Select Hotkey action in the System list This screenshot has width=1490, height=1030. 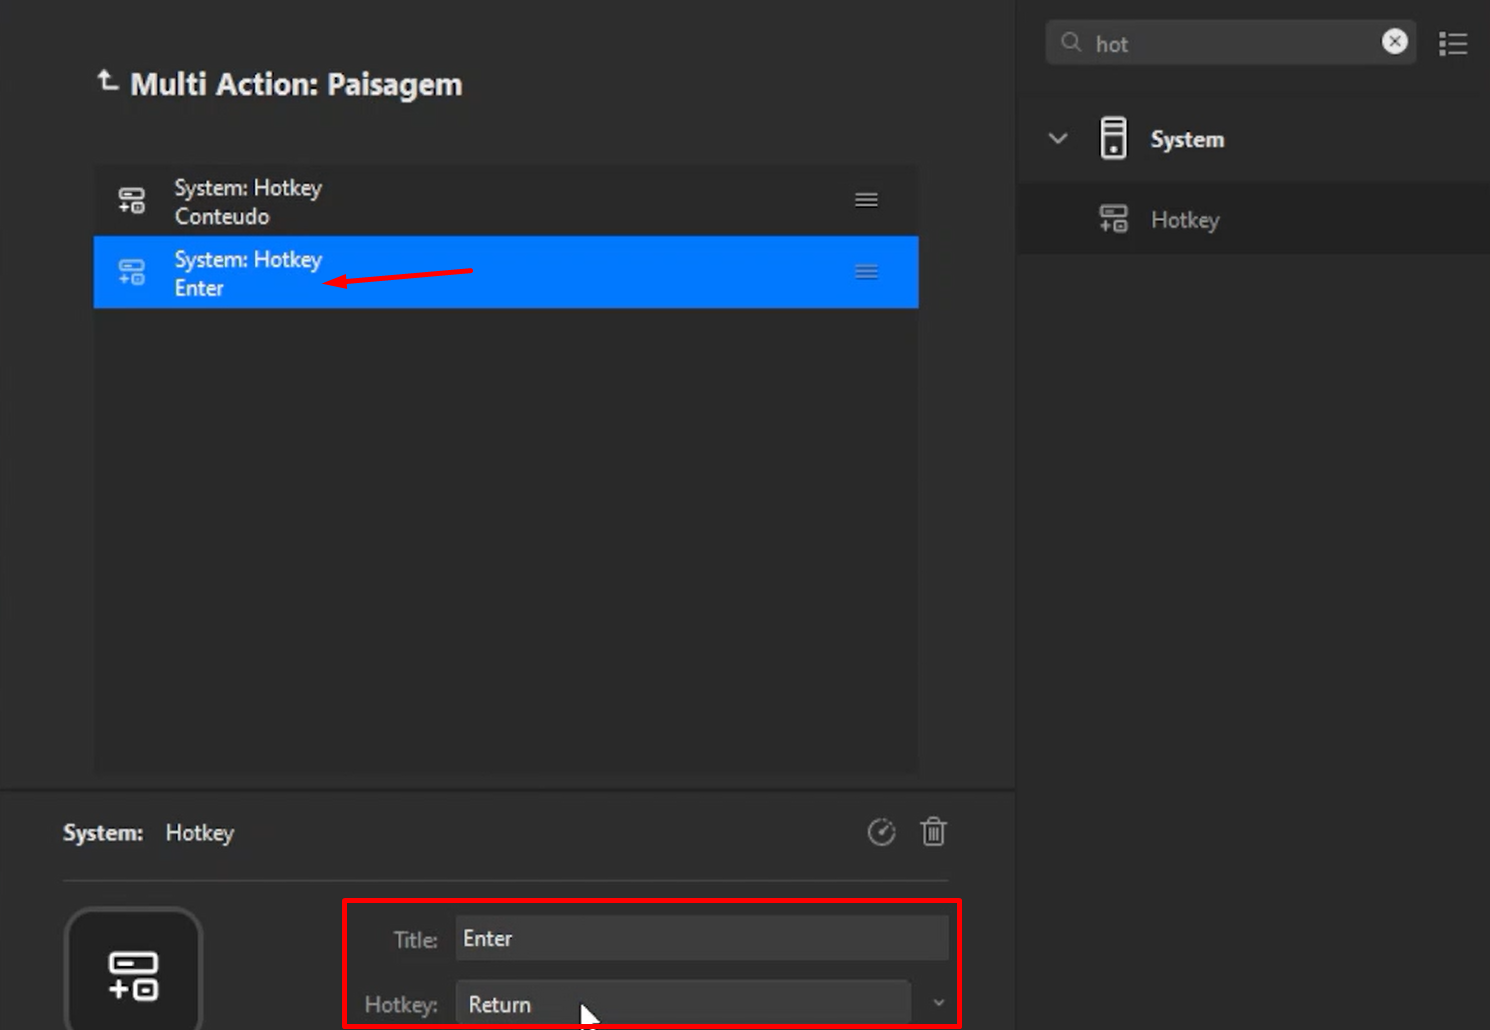pyautogui.click(x=1254, y=219)
